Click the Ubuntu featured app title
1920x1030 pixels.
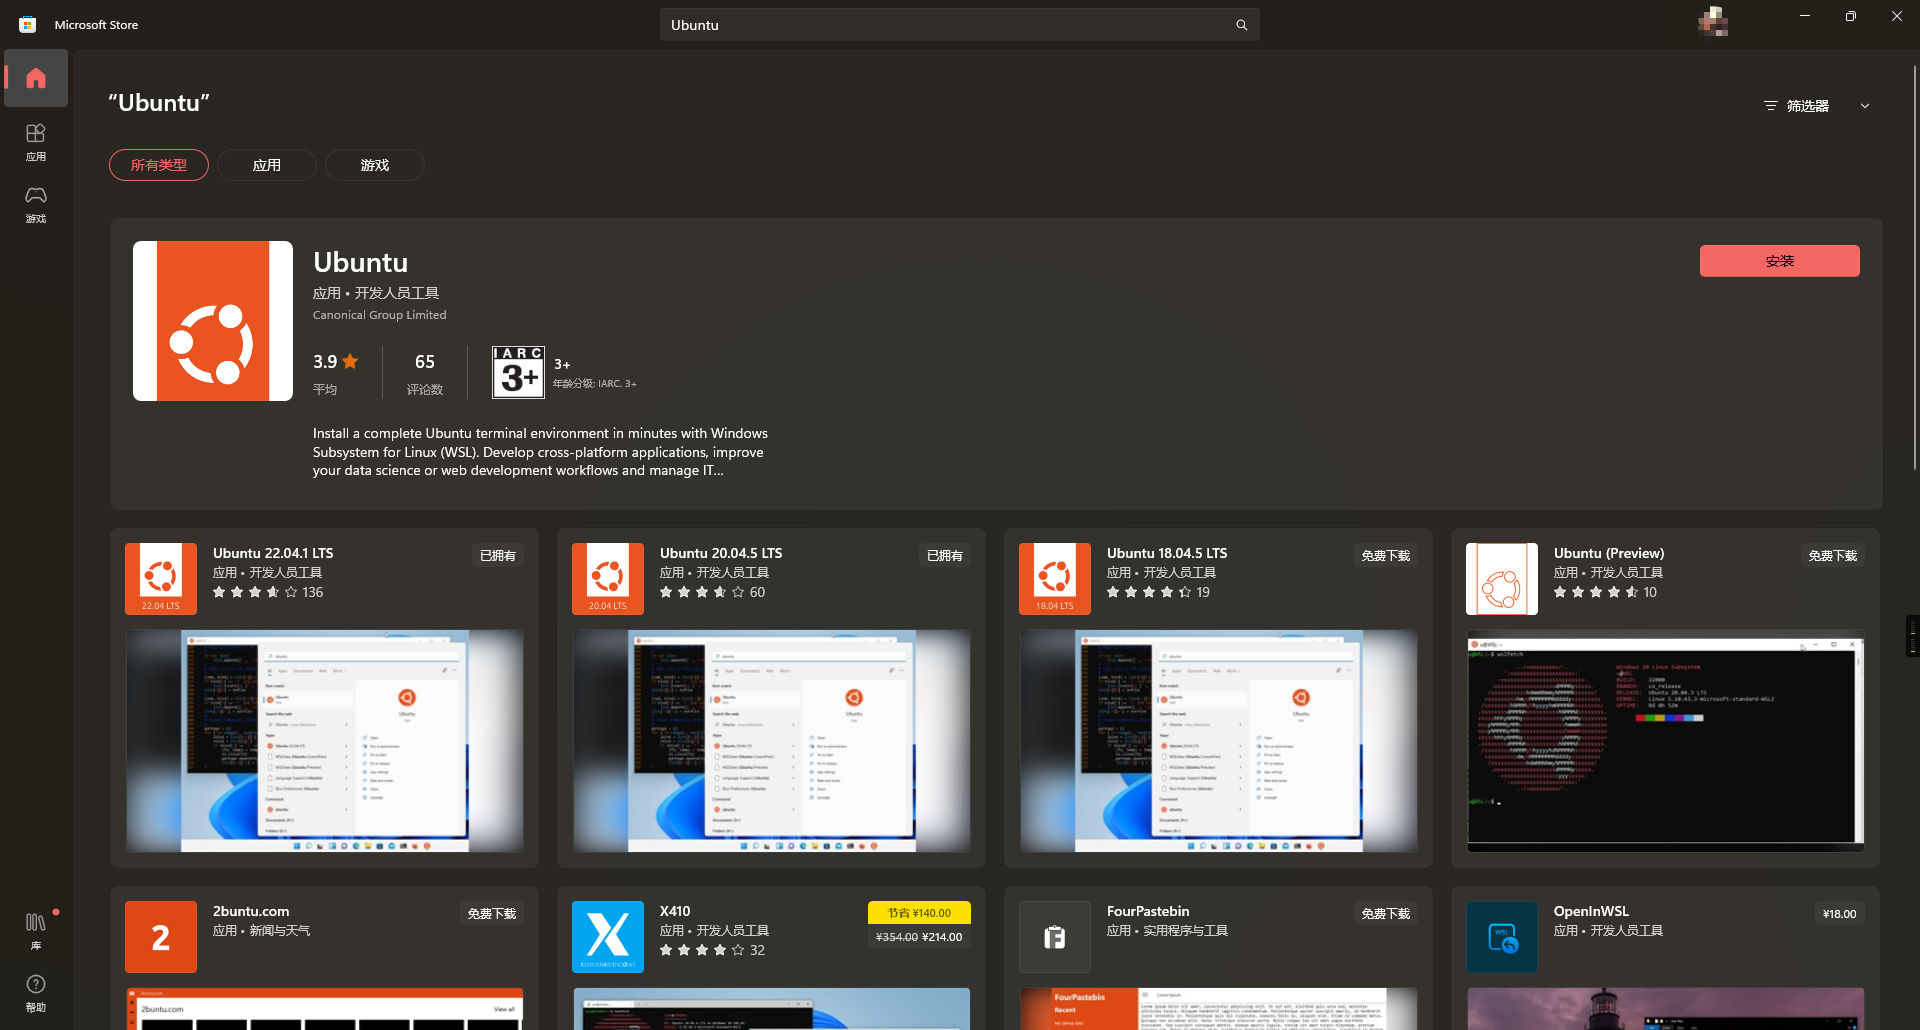click(360, 262)
